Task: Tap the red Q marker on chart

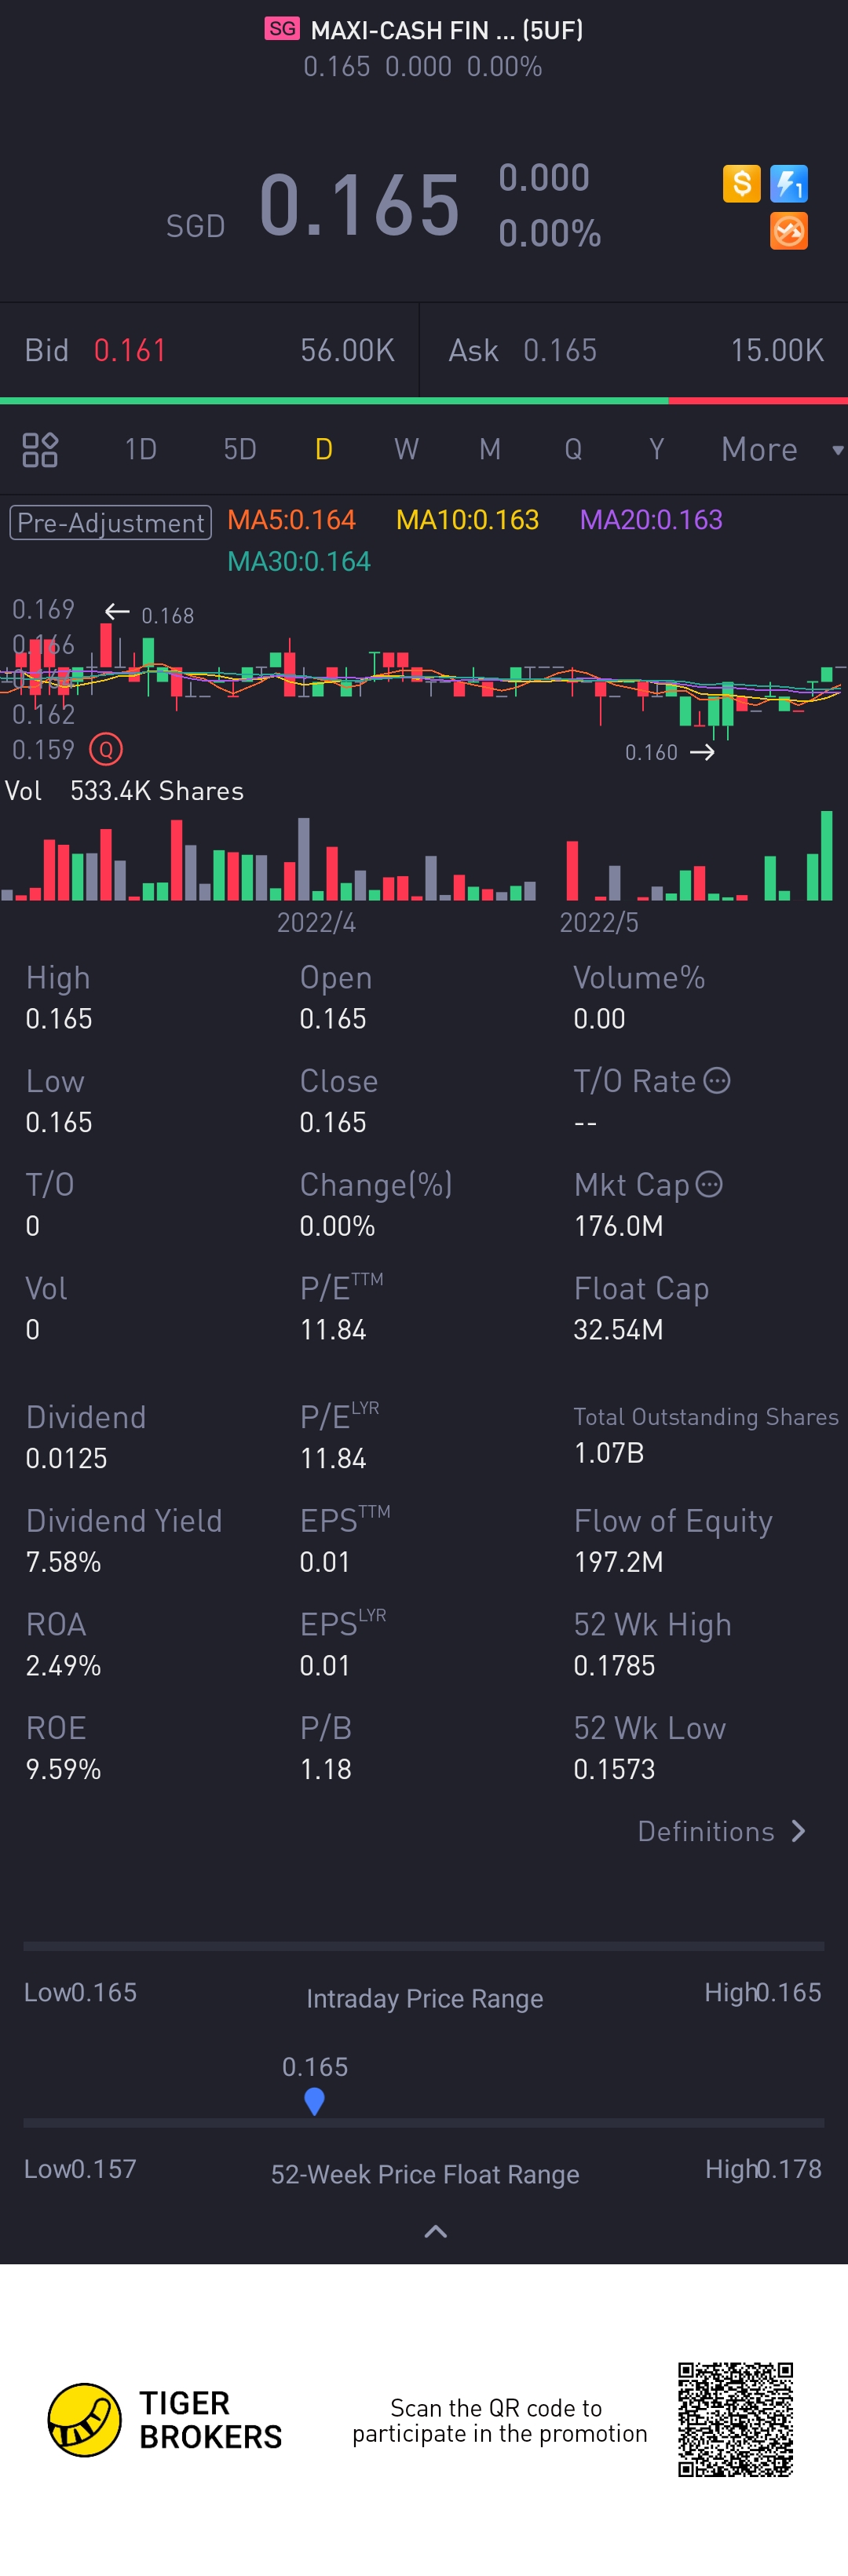Action: [x=106, y=749]
